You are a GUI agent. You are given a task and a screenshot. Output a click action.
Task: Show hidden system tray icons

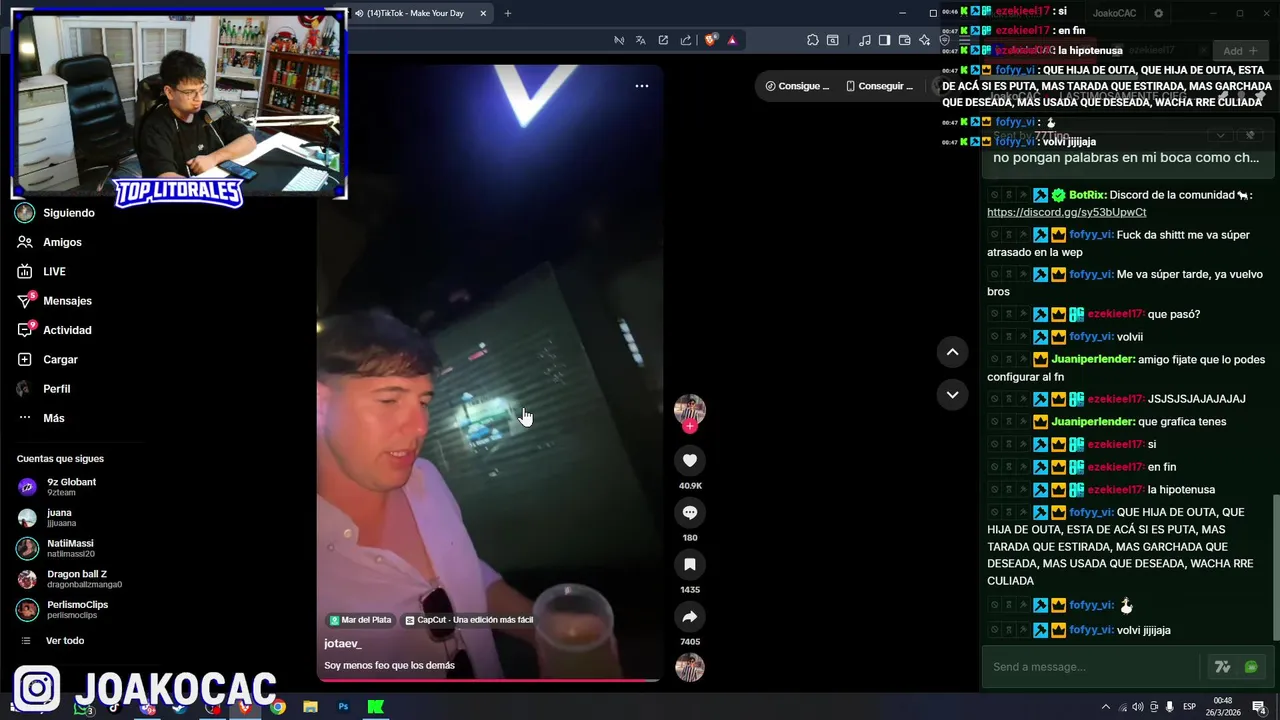point(1105,707)
